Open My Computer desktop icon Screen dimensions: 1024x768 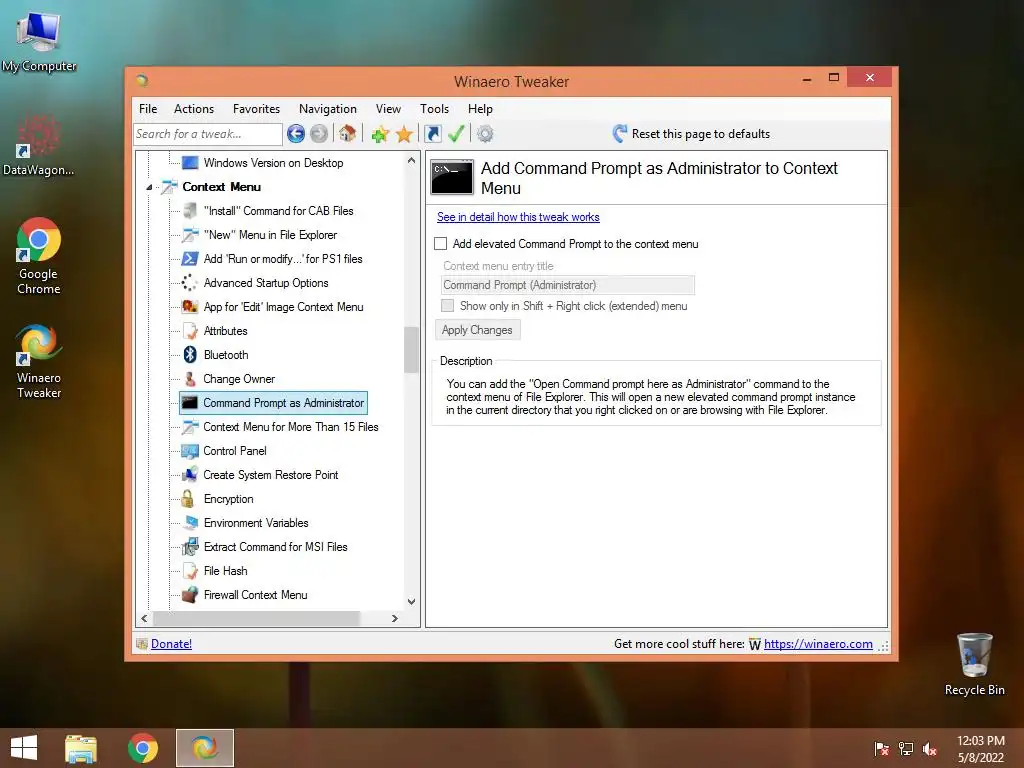(x=39, y=42)
